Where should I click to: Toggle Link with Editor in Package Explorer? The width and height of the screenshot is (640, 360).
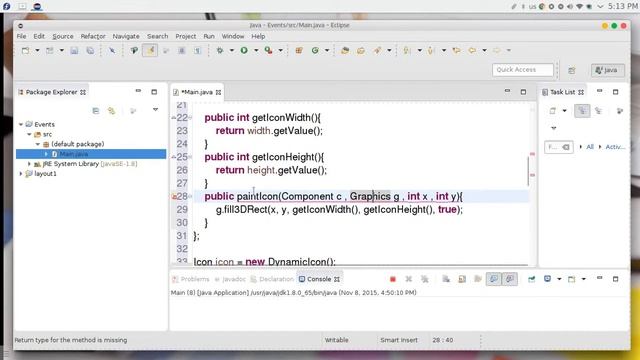[111, 111]
